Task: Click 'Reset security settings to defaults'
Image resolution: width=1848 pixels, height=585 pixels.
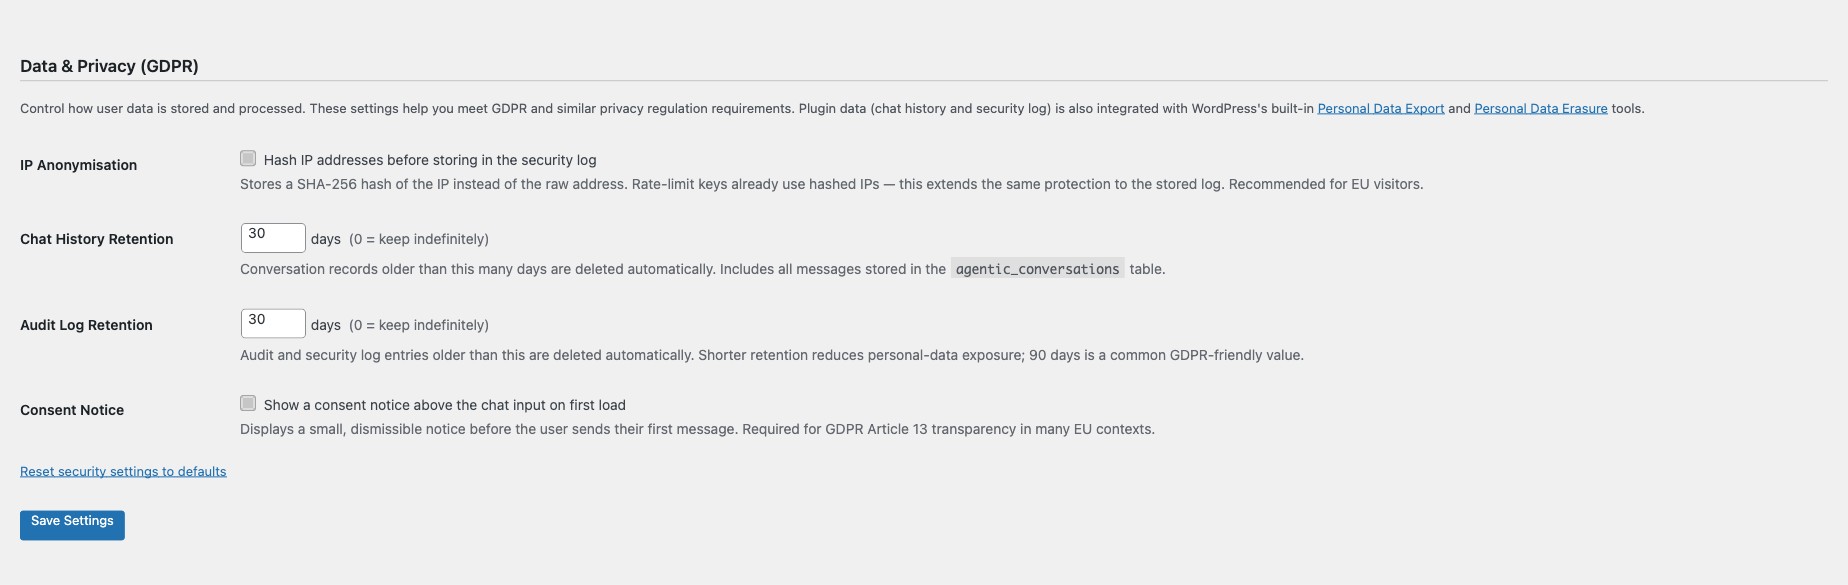Action: (122, 470)
